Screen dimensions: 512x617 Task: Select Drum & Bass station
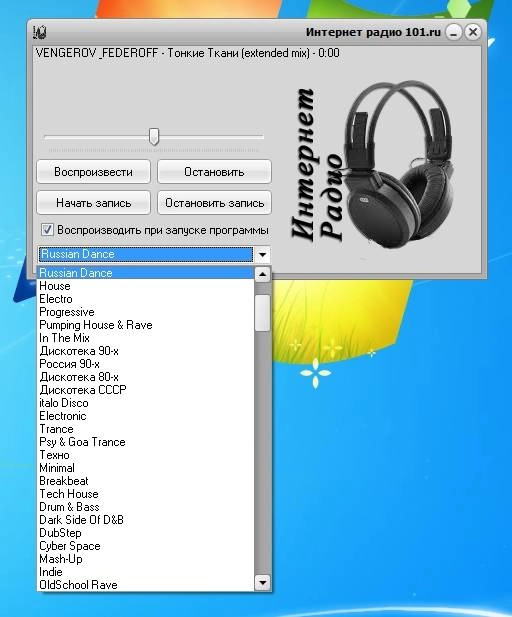(146, 506)
